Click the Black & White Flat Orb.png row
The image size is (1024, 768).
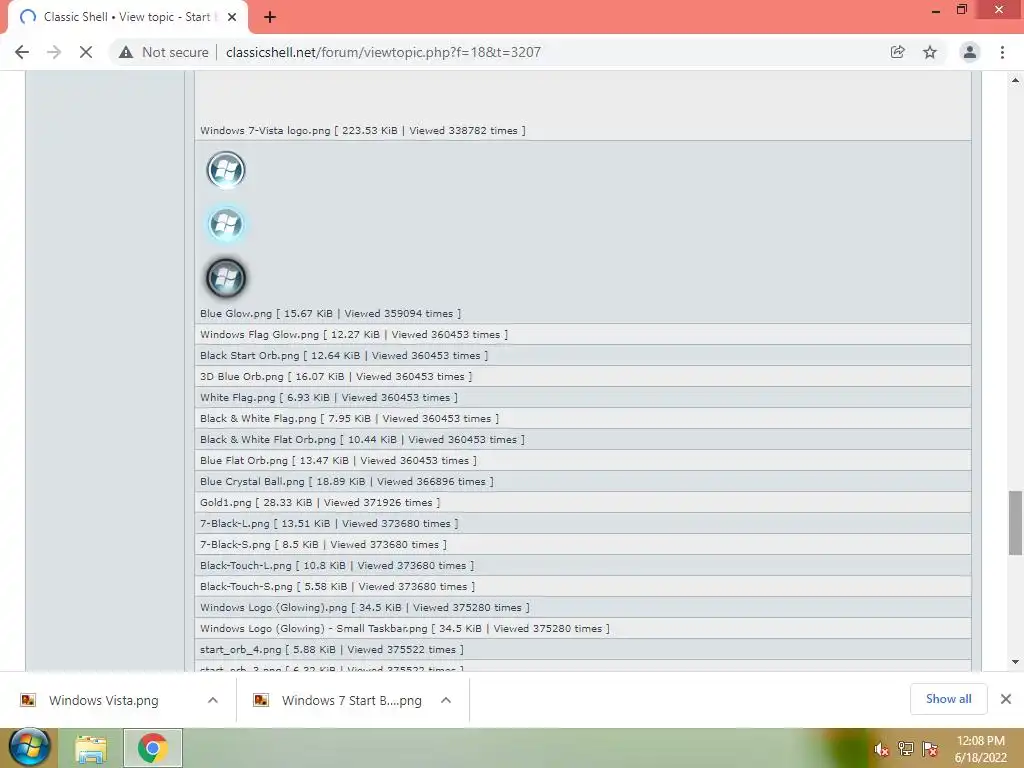[x=583, y=440]
